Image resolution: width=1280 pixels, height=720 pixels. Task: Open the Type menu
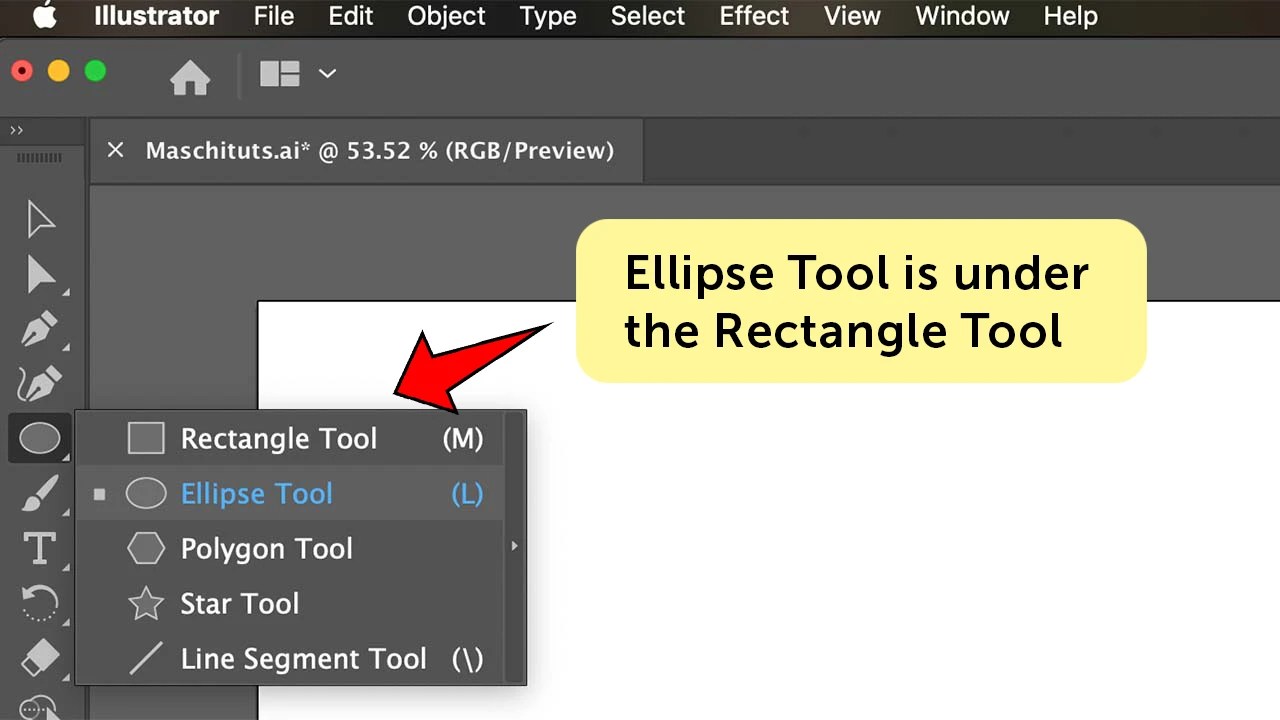point(548,16)
